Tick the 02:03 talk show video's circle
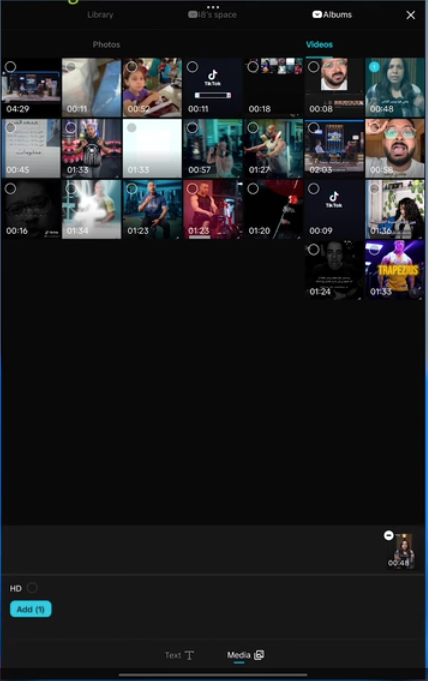Screen dimensions: 428x681 [313, 127]
